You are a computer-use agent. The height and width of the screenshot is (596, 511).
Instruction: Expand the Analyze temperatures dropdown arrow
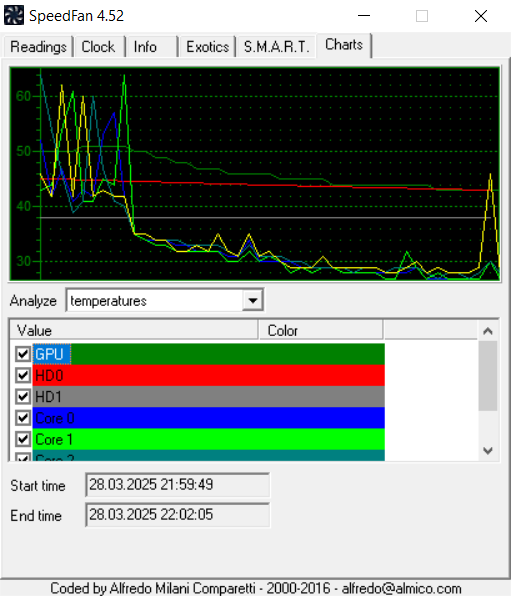click(x=252, y=301)
